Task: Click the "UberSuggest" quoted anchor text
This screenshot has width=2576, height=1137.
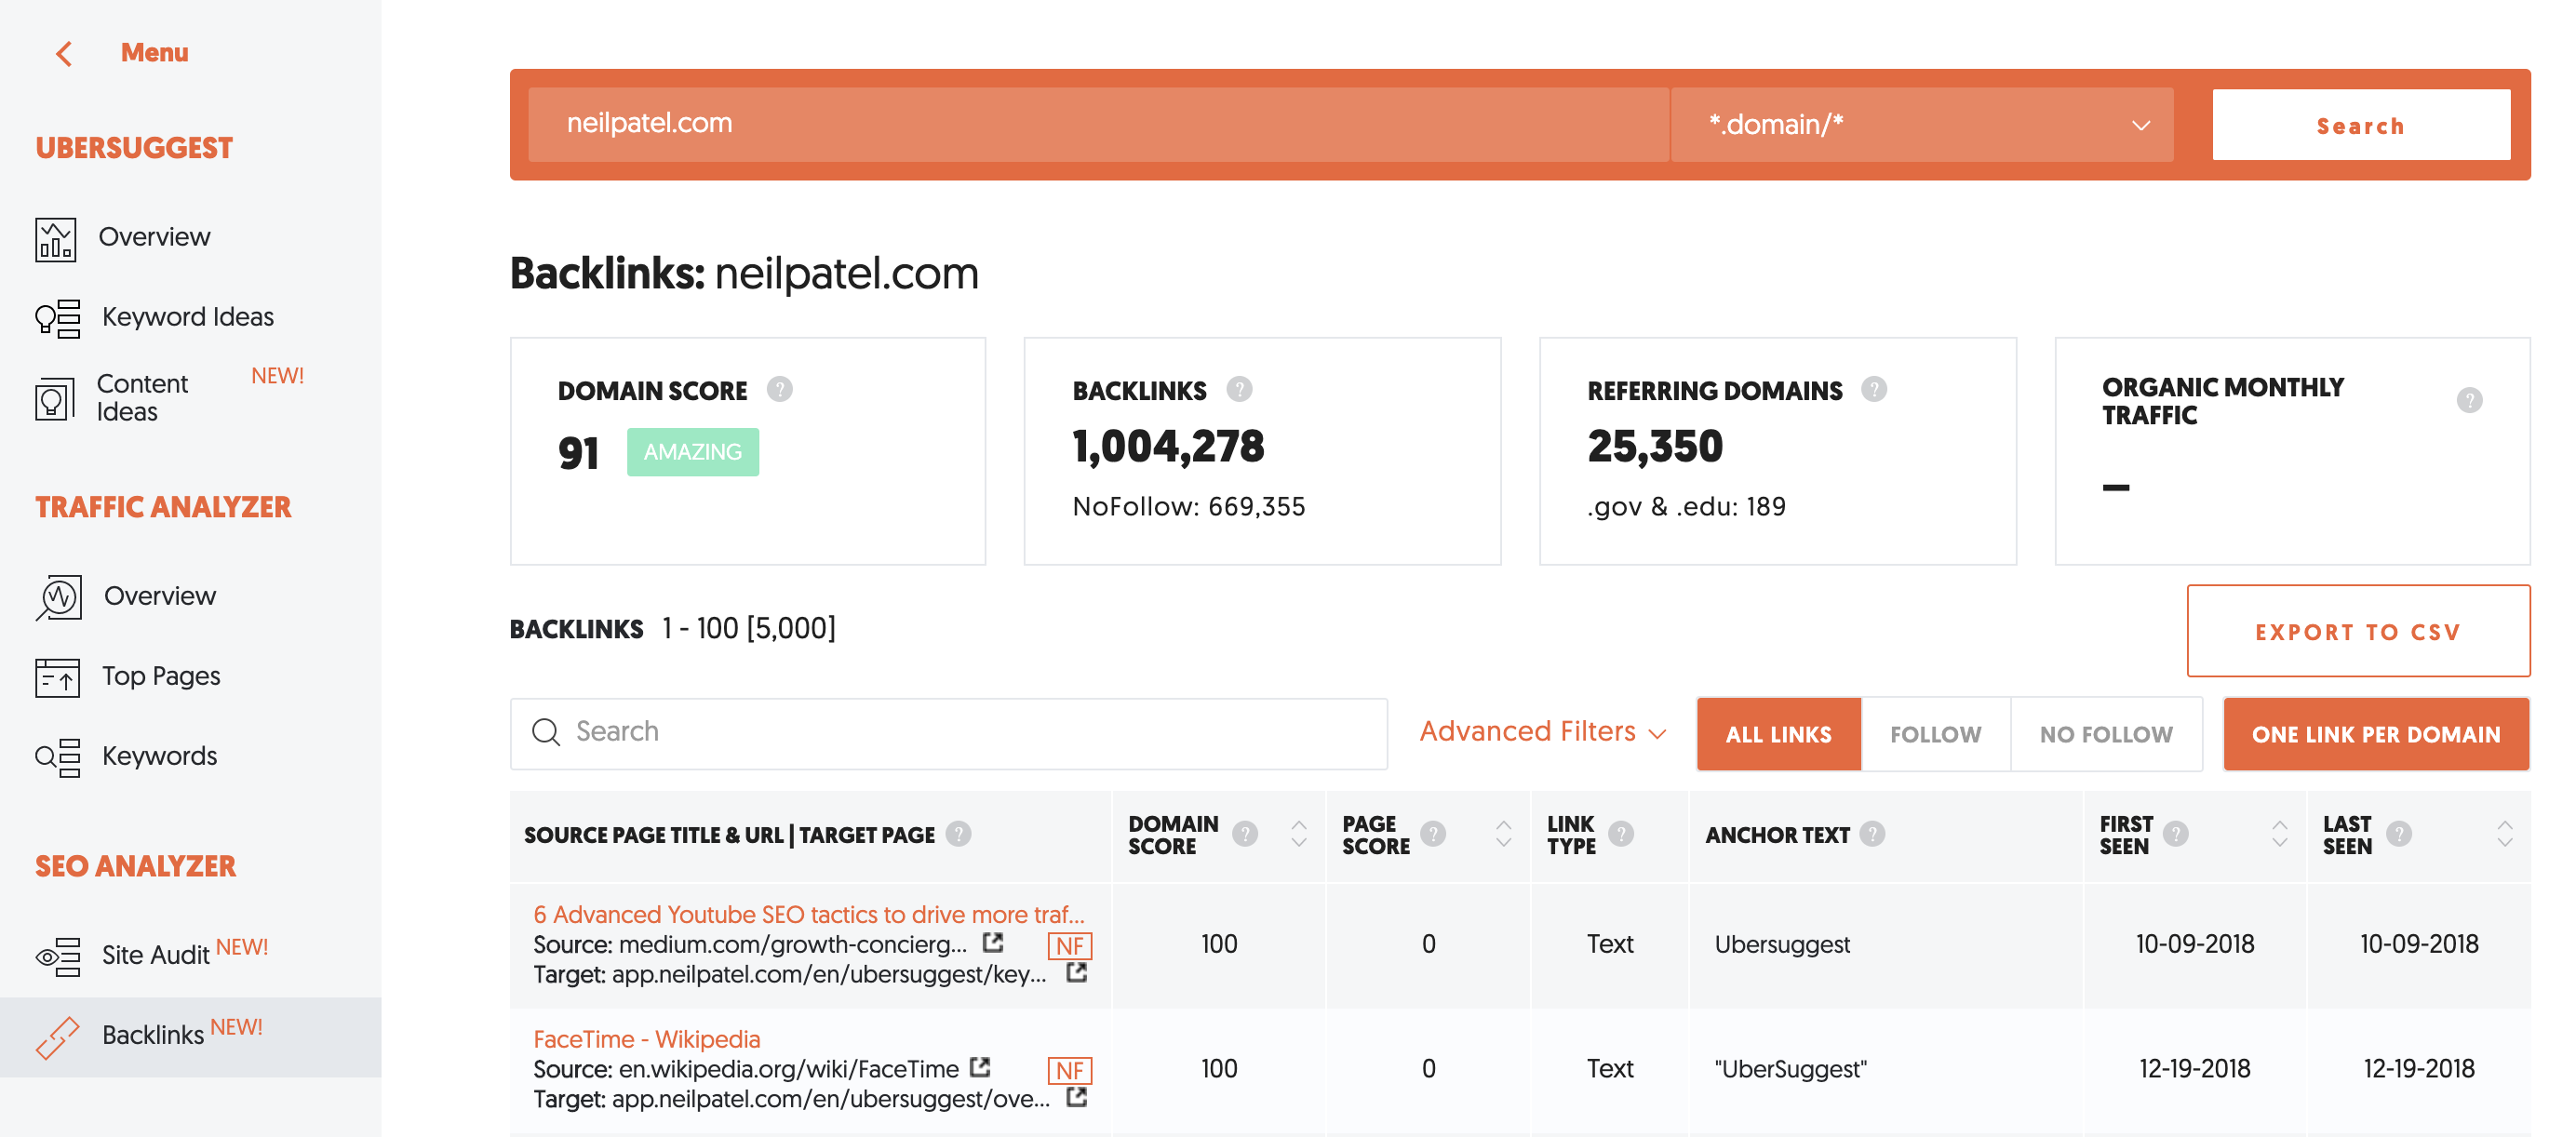Action: point(1790,1070)
